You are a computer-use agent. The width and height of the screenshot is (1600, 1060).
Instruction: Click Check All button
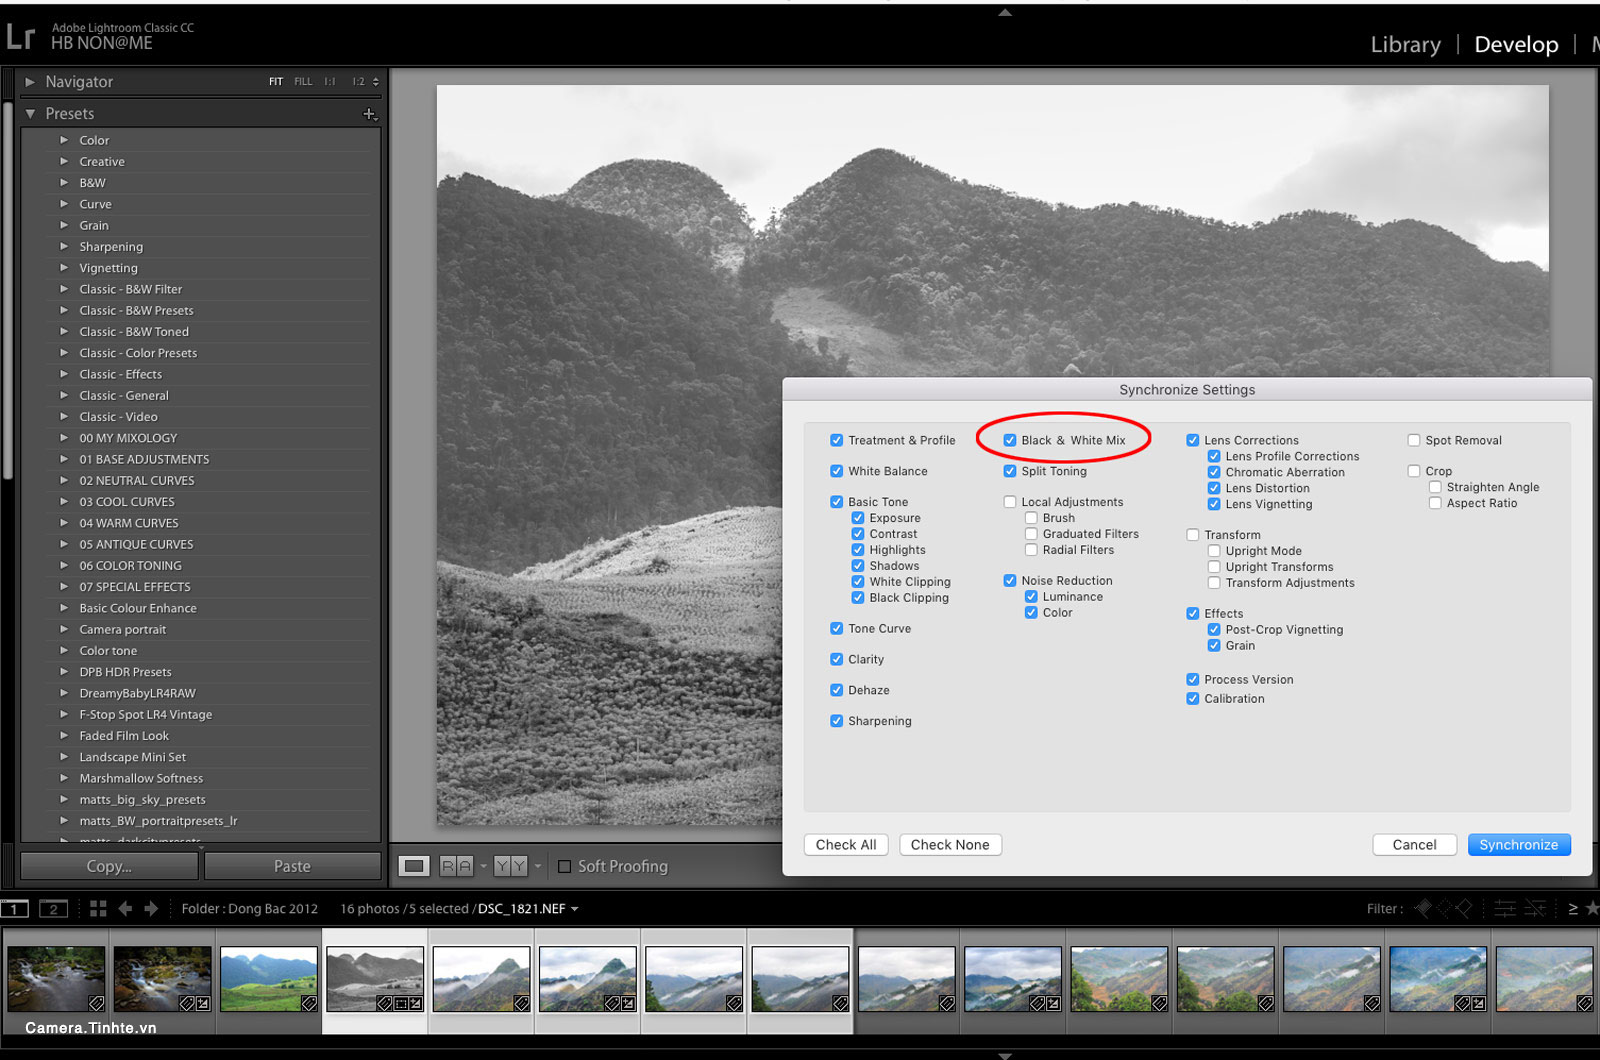point(846,845)
